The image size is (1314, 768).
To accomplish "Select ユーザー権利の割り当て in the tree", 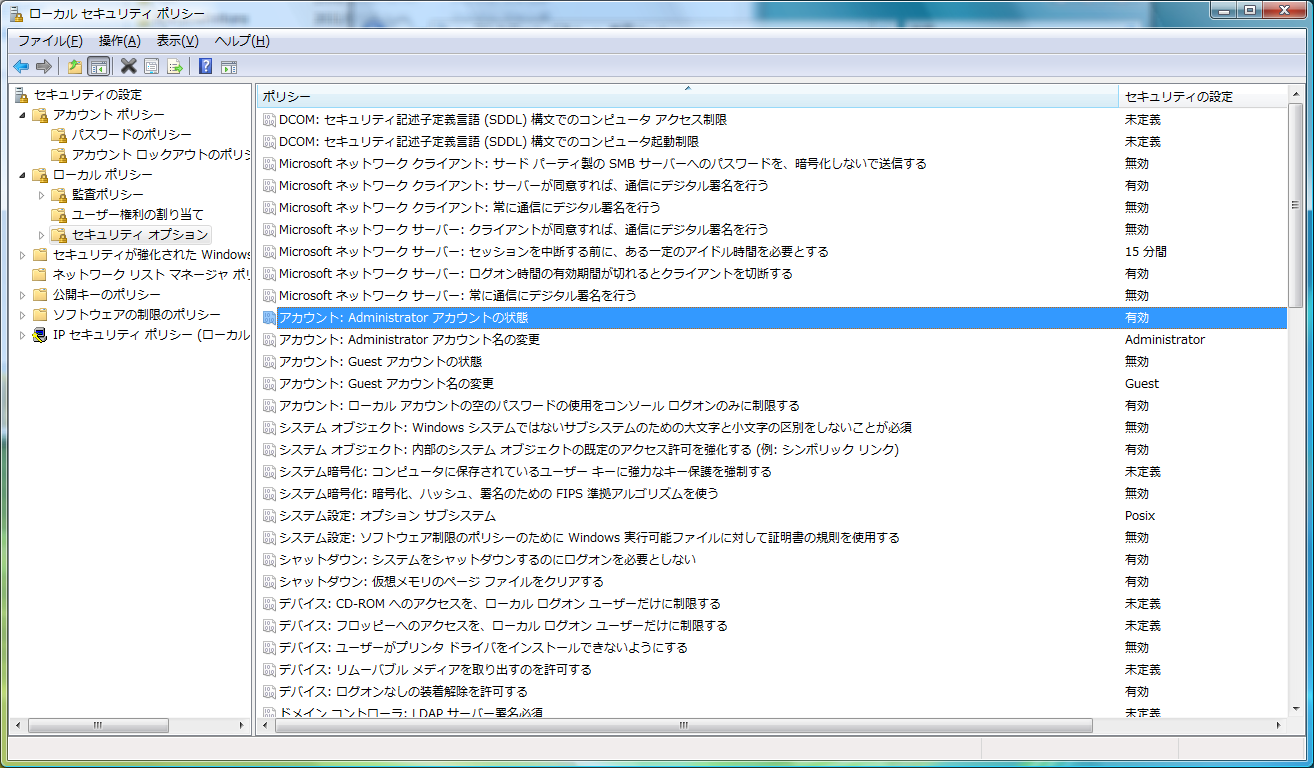I will point(137,215).
